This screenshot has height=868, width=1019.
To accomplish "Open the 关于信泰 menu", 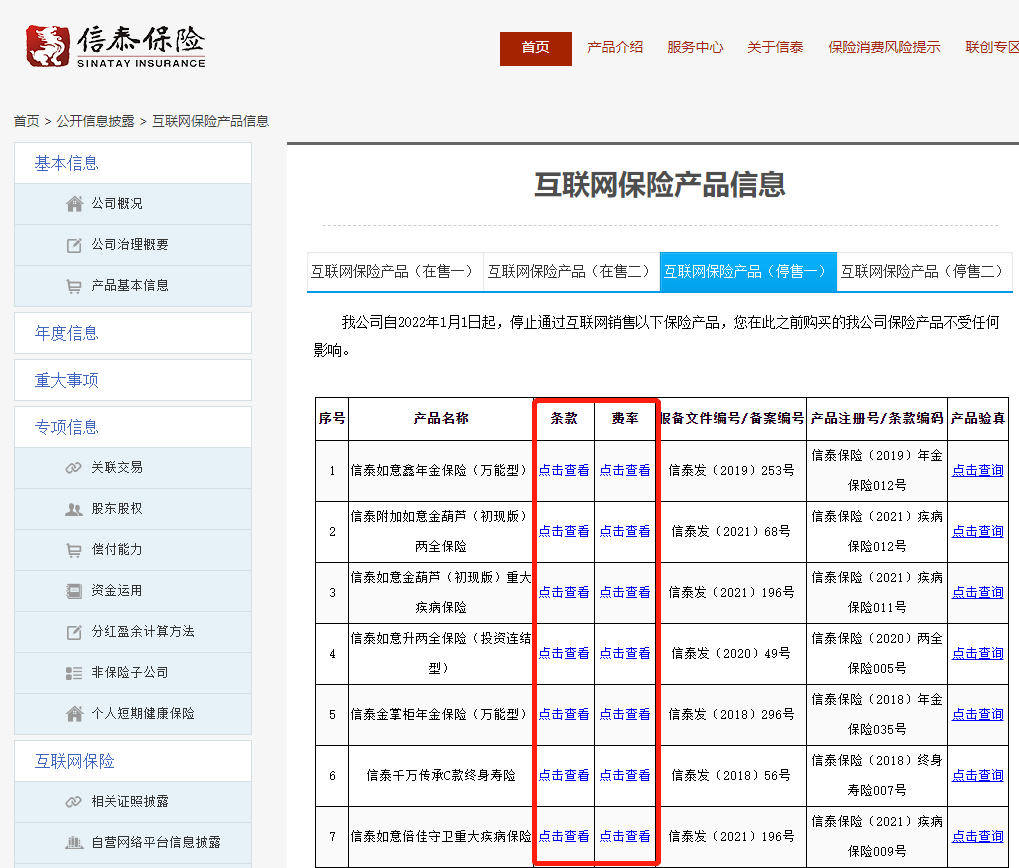I will (x=775, y=47).
